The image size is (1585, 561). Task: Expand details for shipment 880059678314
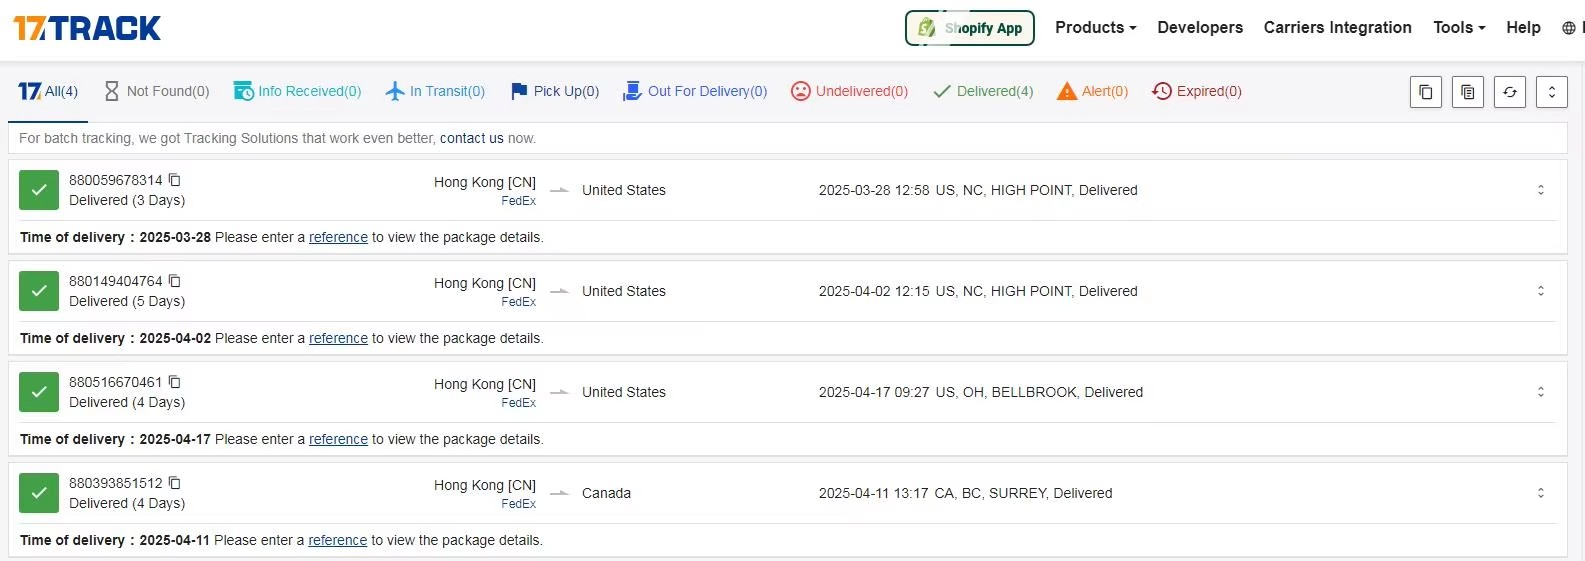pos(1540,190)
